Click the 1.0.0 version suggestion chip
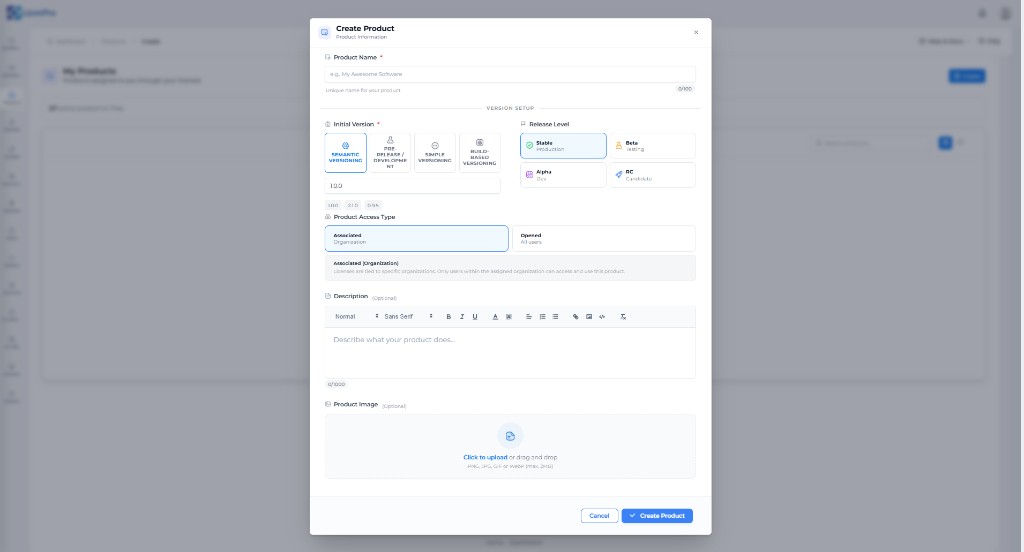 click(x=333, y=205)
